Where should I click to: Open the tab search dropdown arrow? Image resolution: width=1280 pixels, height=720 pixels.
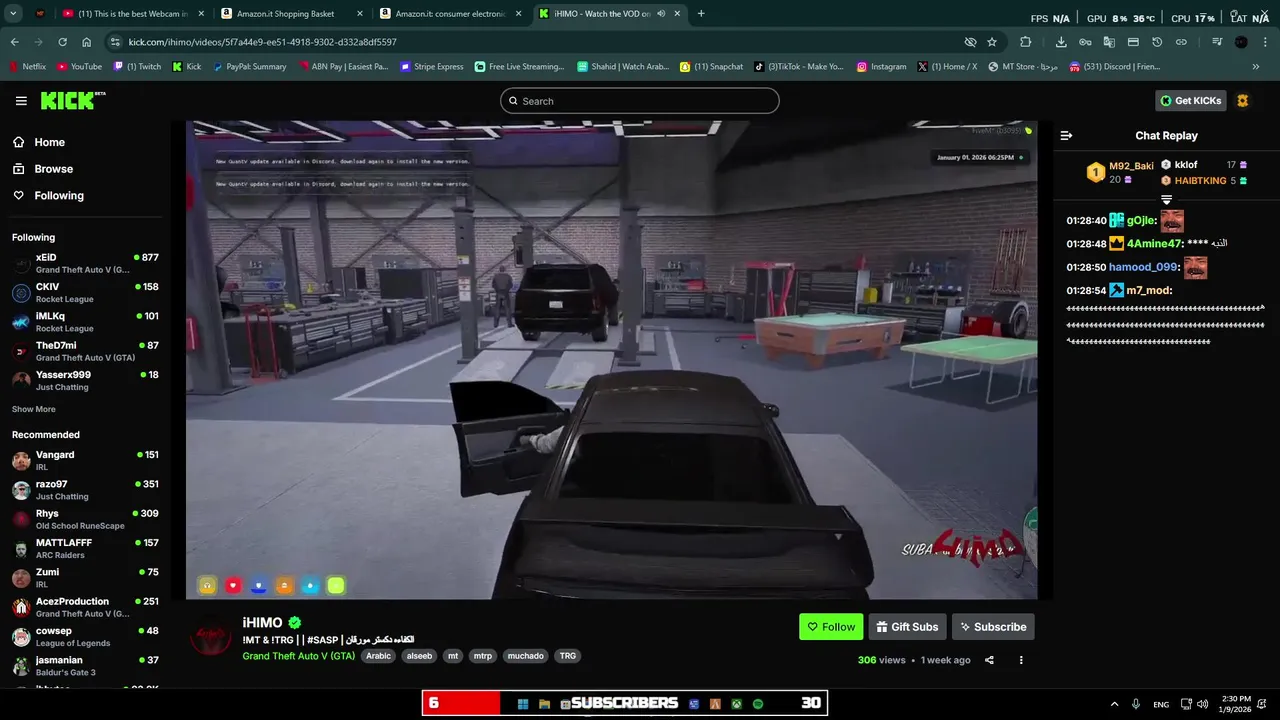pyautogui.click(x=14, y=14)
